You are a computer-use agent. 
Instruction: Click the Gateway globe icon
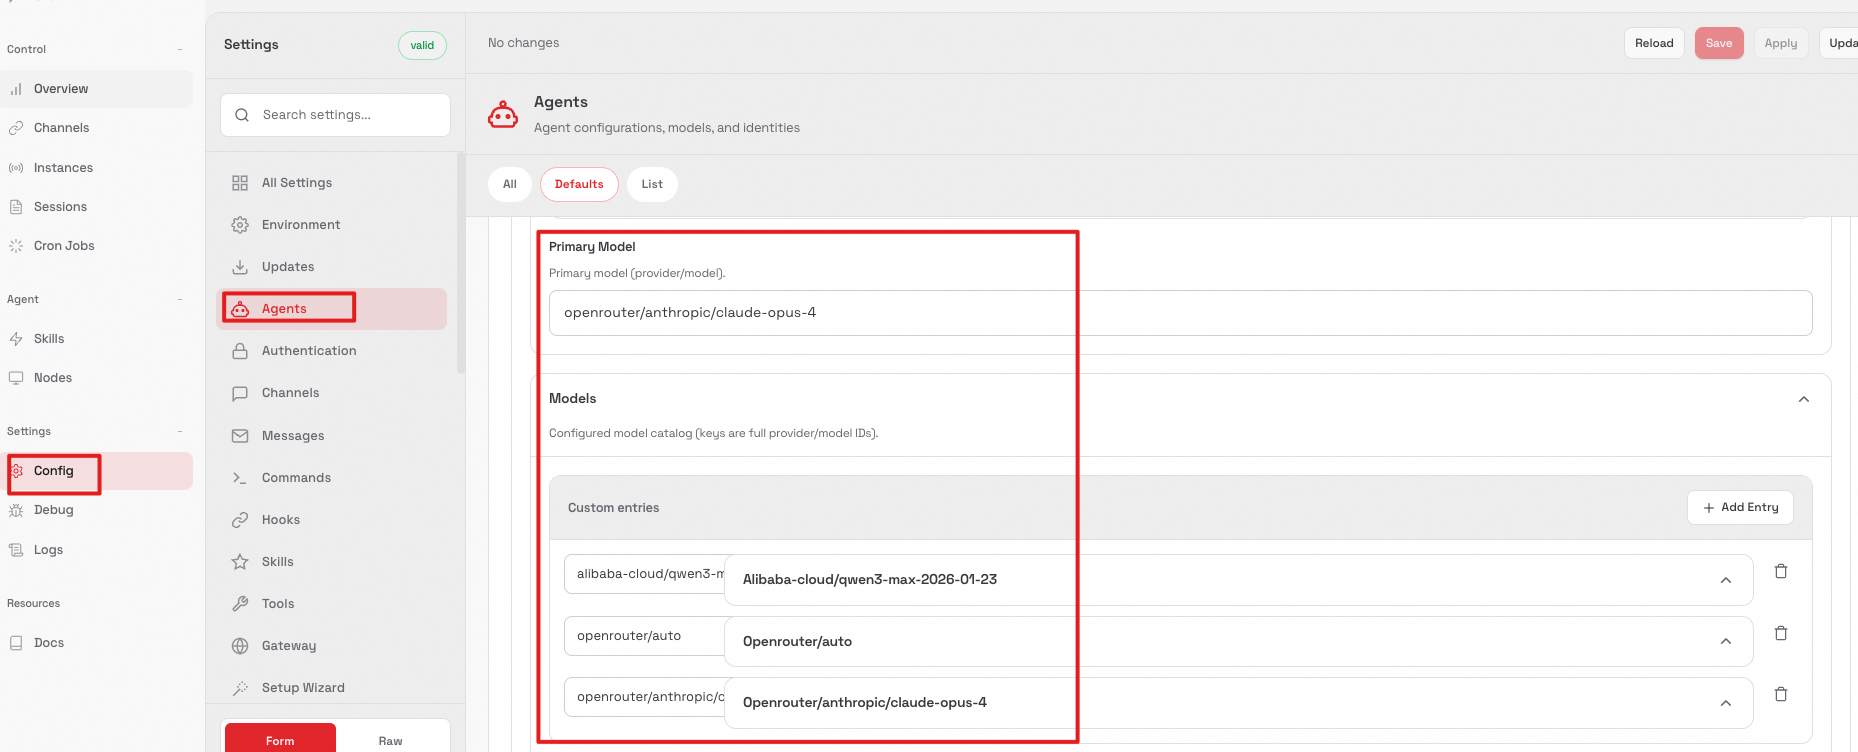pyautogui.click(x=240, y=646)
